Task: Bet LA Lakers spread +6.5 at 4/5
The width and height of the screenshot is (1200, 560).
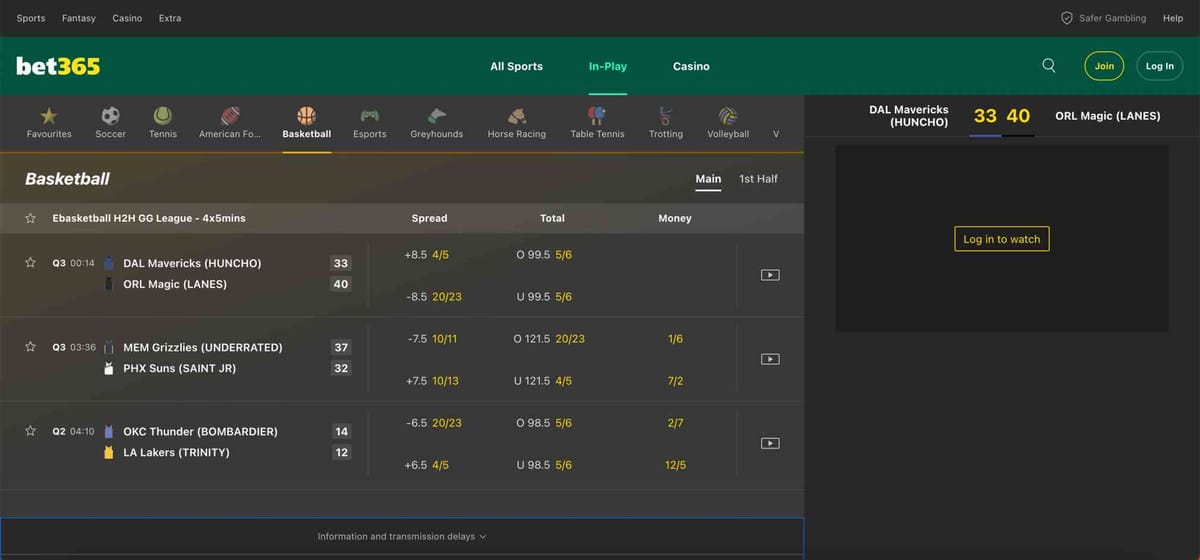Action: pos(429,465)
